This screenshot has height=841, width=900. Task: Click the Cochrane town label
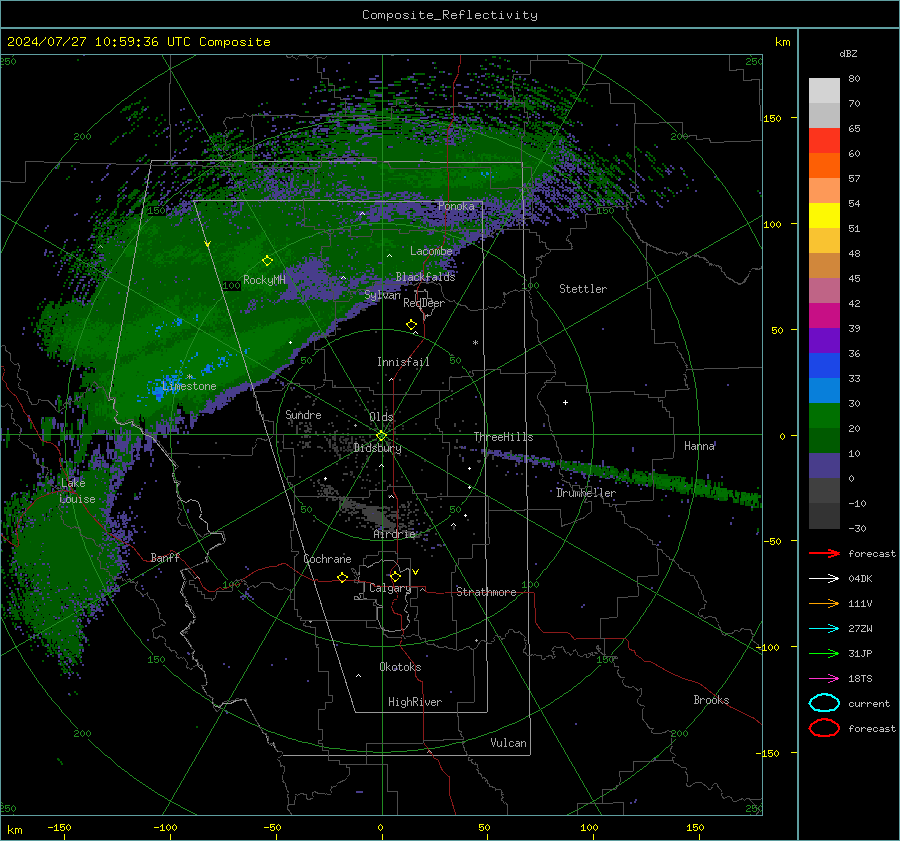pos(327,559)
